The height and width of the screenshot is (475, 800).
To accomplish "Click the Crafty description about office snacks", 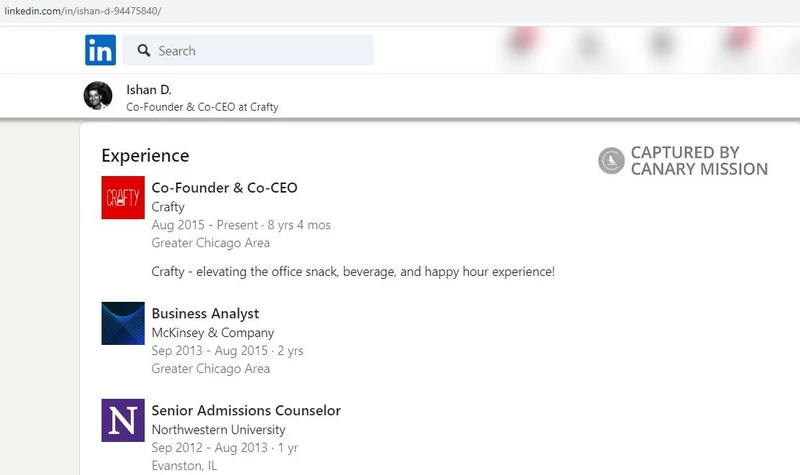I will (353, 271).
